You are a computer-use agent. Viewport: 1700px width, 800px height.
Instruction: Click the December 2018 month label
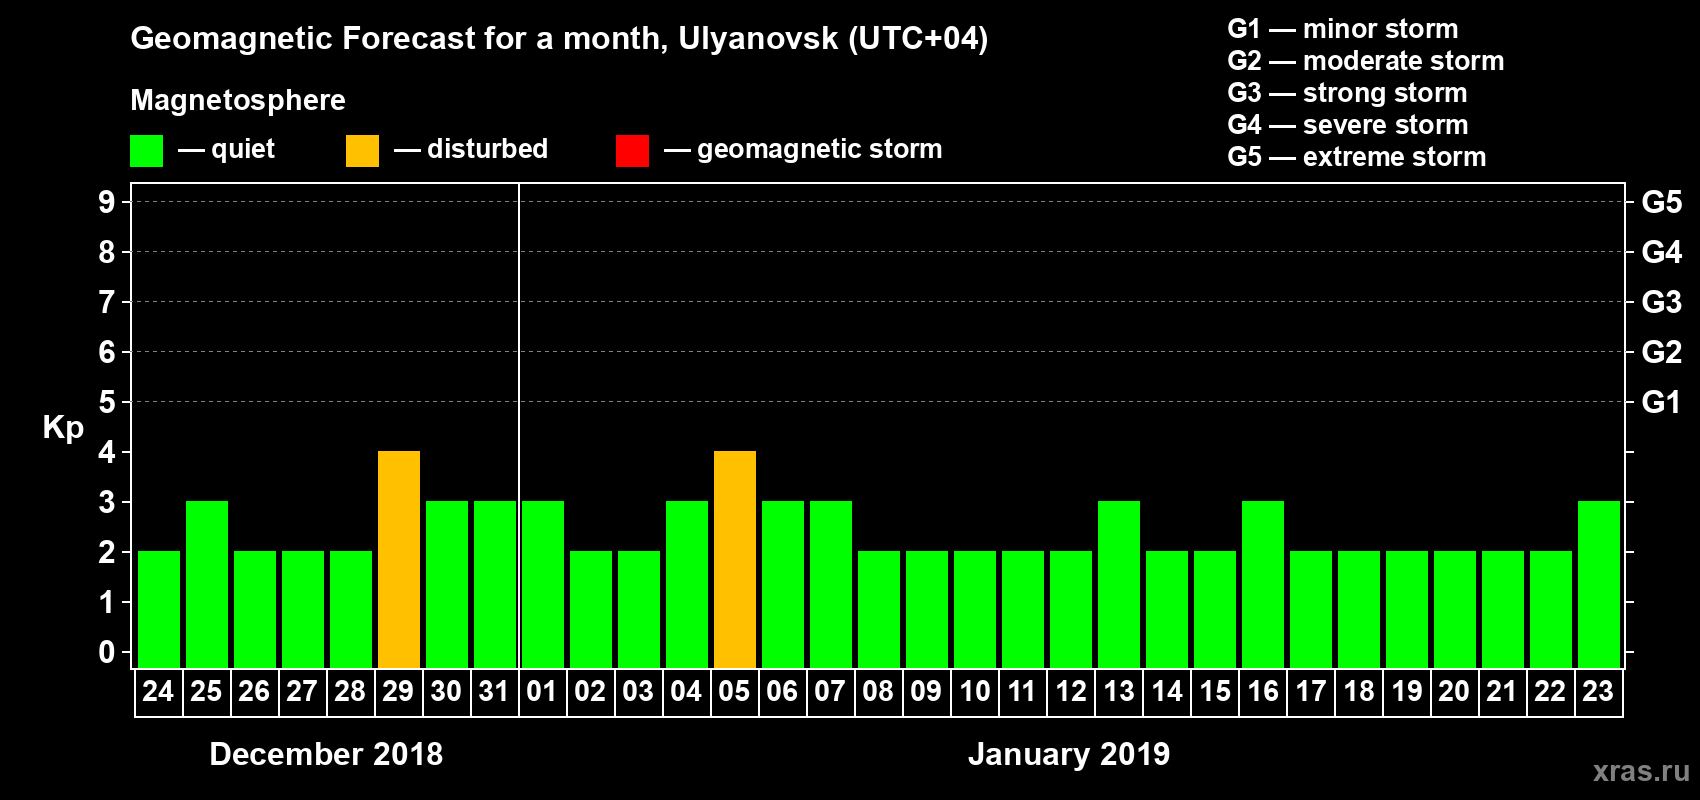[326, 754]
